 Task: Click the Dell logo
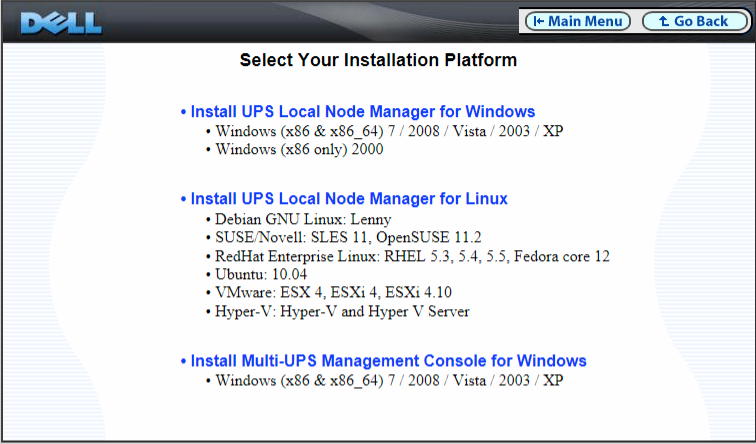62,24
